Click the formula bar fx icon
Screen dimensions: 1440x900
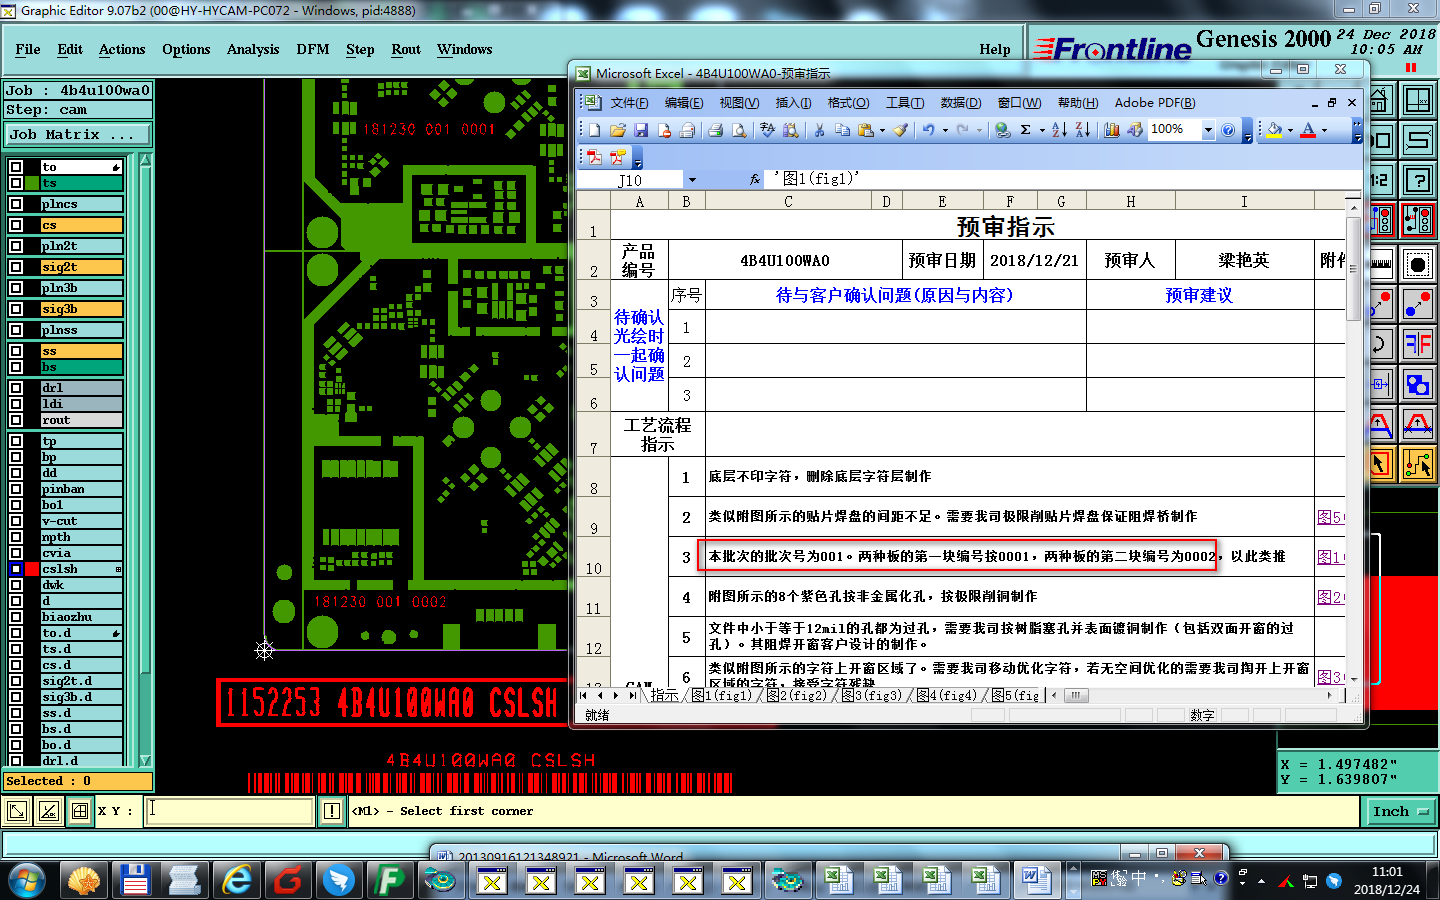(755, 180)
